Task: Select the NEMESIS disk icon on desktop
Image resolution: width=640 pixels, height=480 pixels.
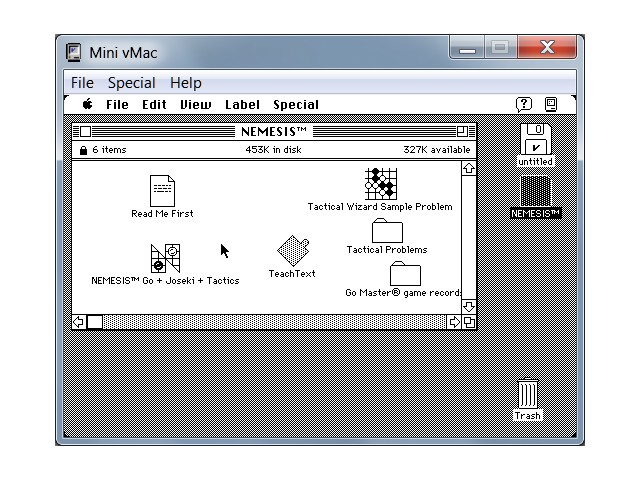Action: [x=536, y=191]
